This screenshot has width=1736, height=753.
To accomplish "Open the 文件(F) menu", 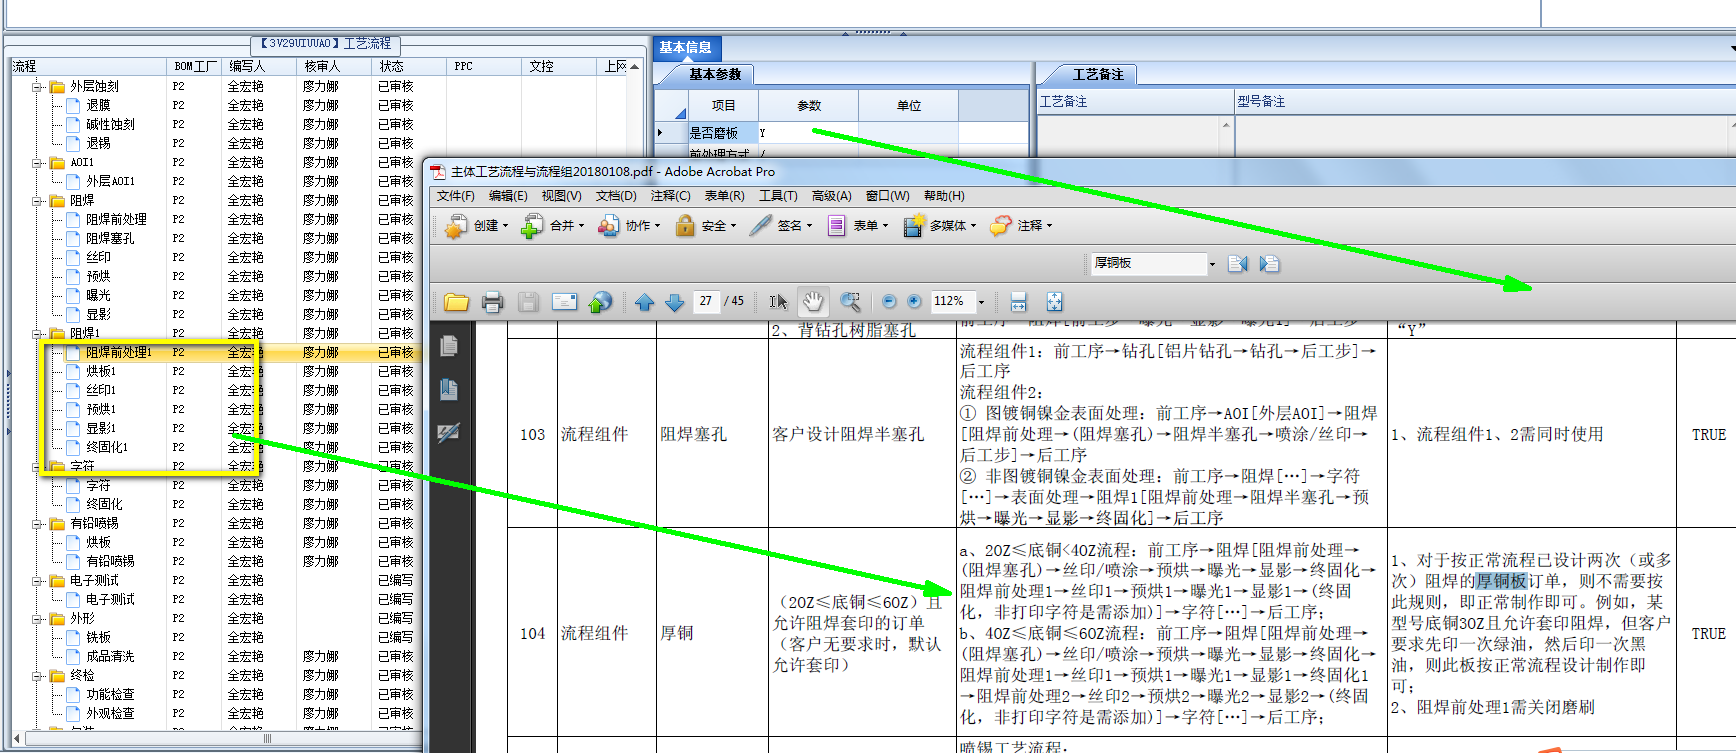I will point(456,196).
